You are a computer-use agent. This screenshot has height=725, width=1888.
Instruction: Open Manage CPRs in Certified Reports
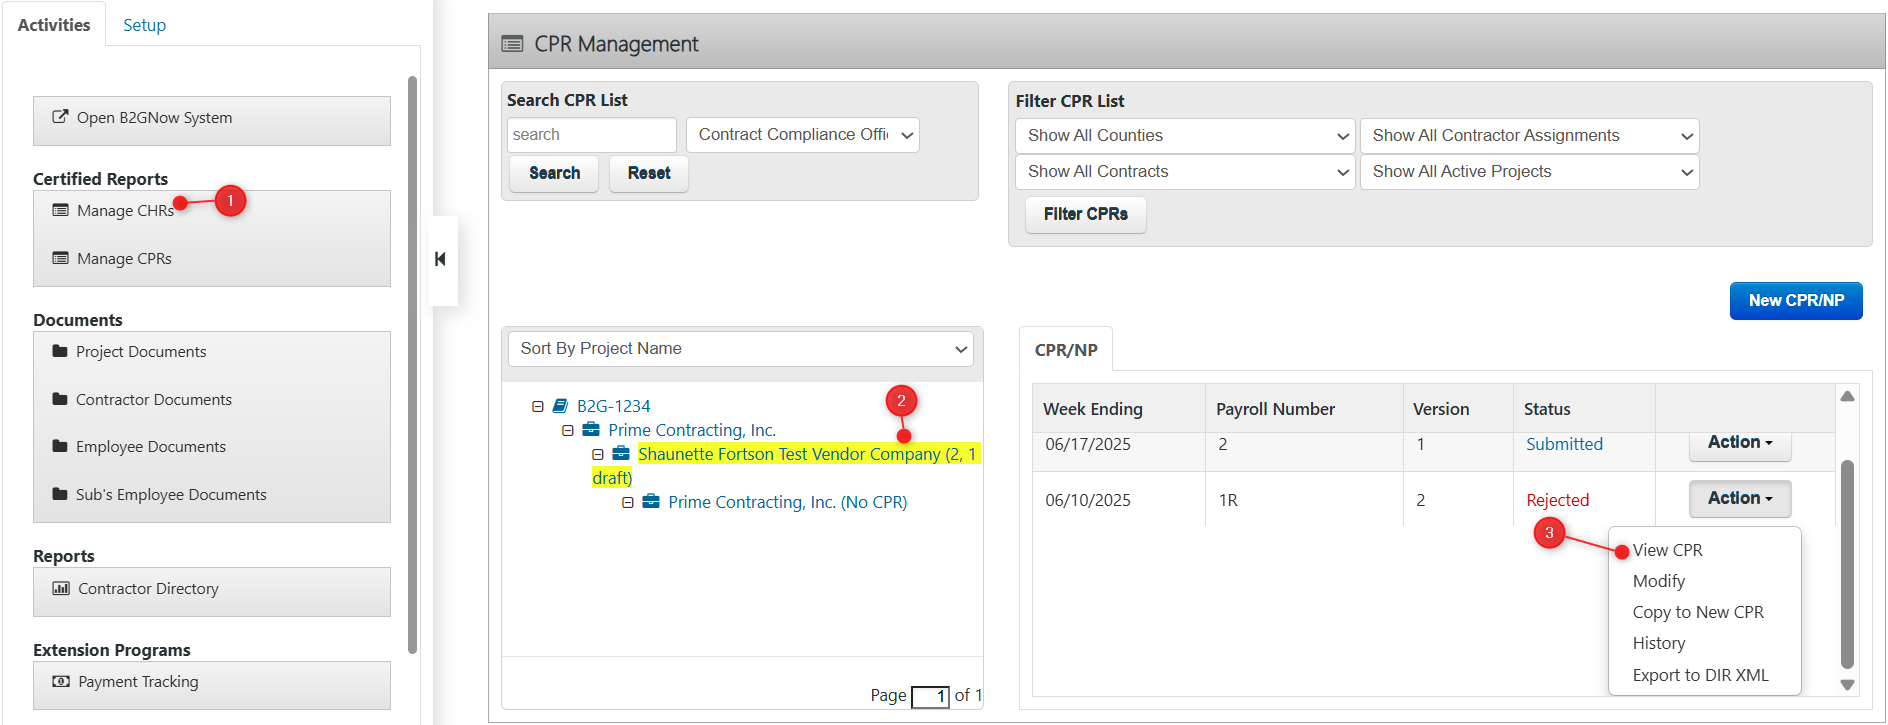click(x=124, y=258)
